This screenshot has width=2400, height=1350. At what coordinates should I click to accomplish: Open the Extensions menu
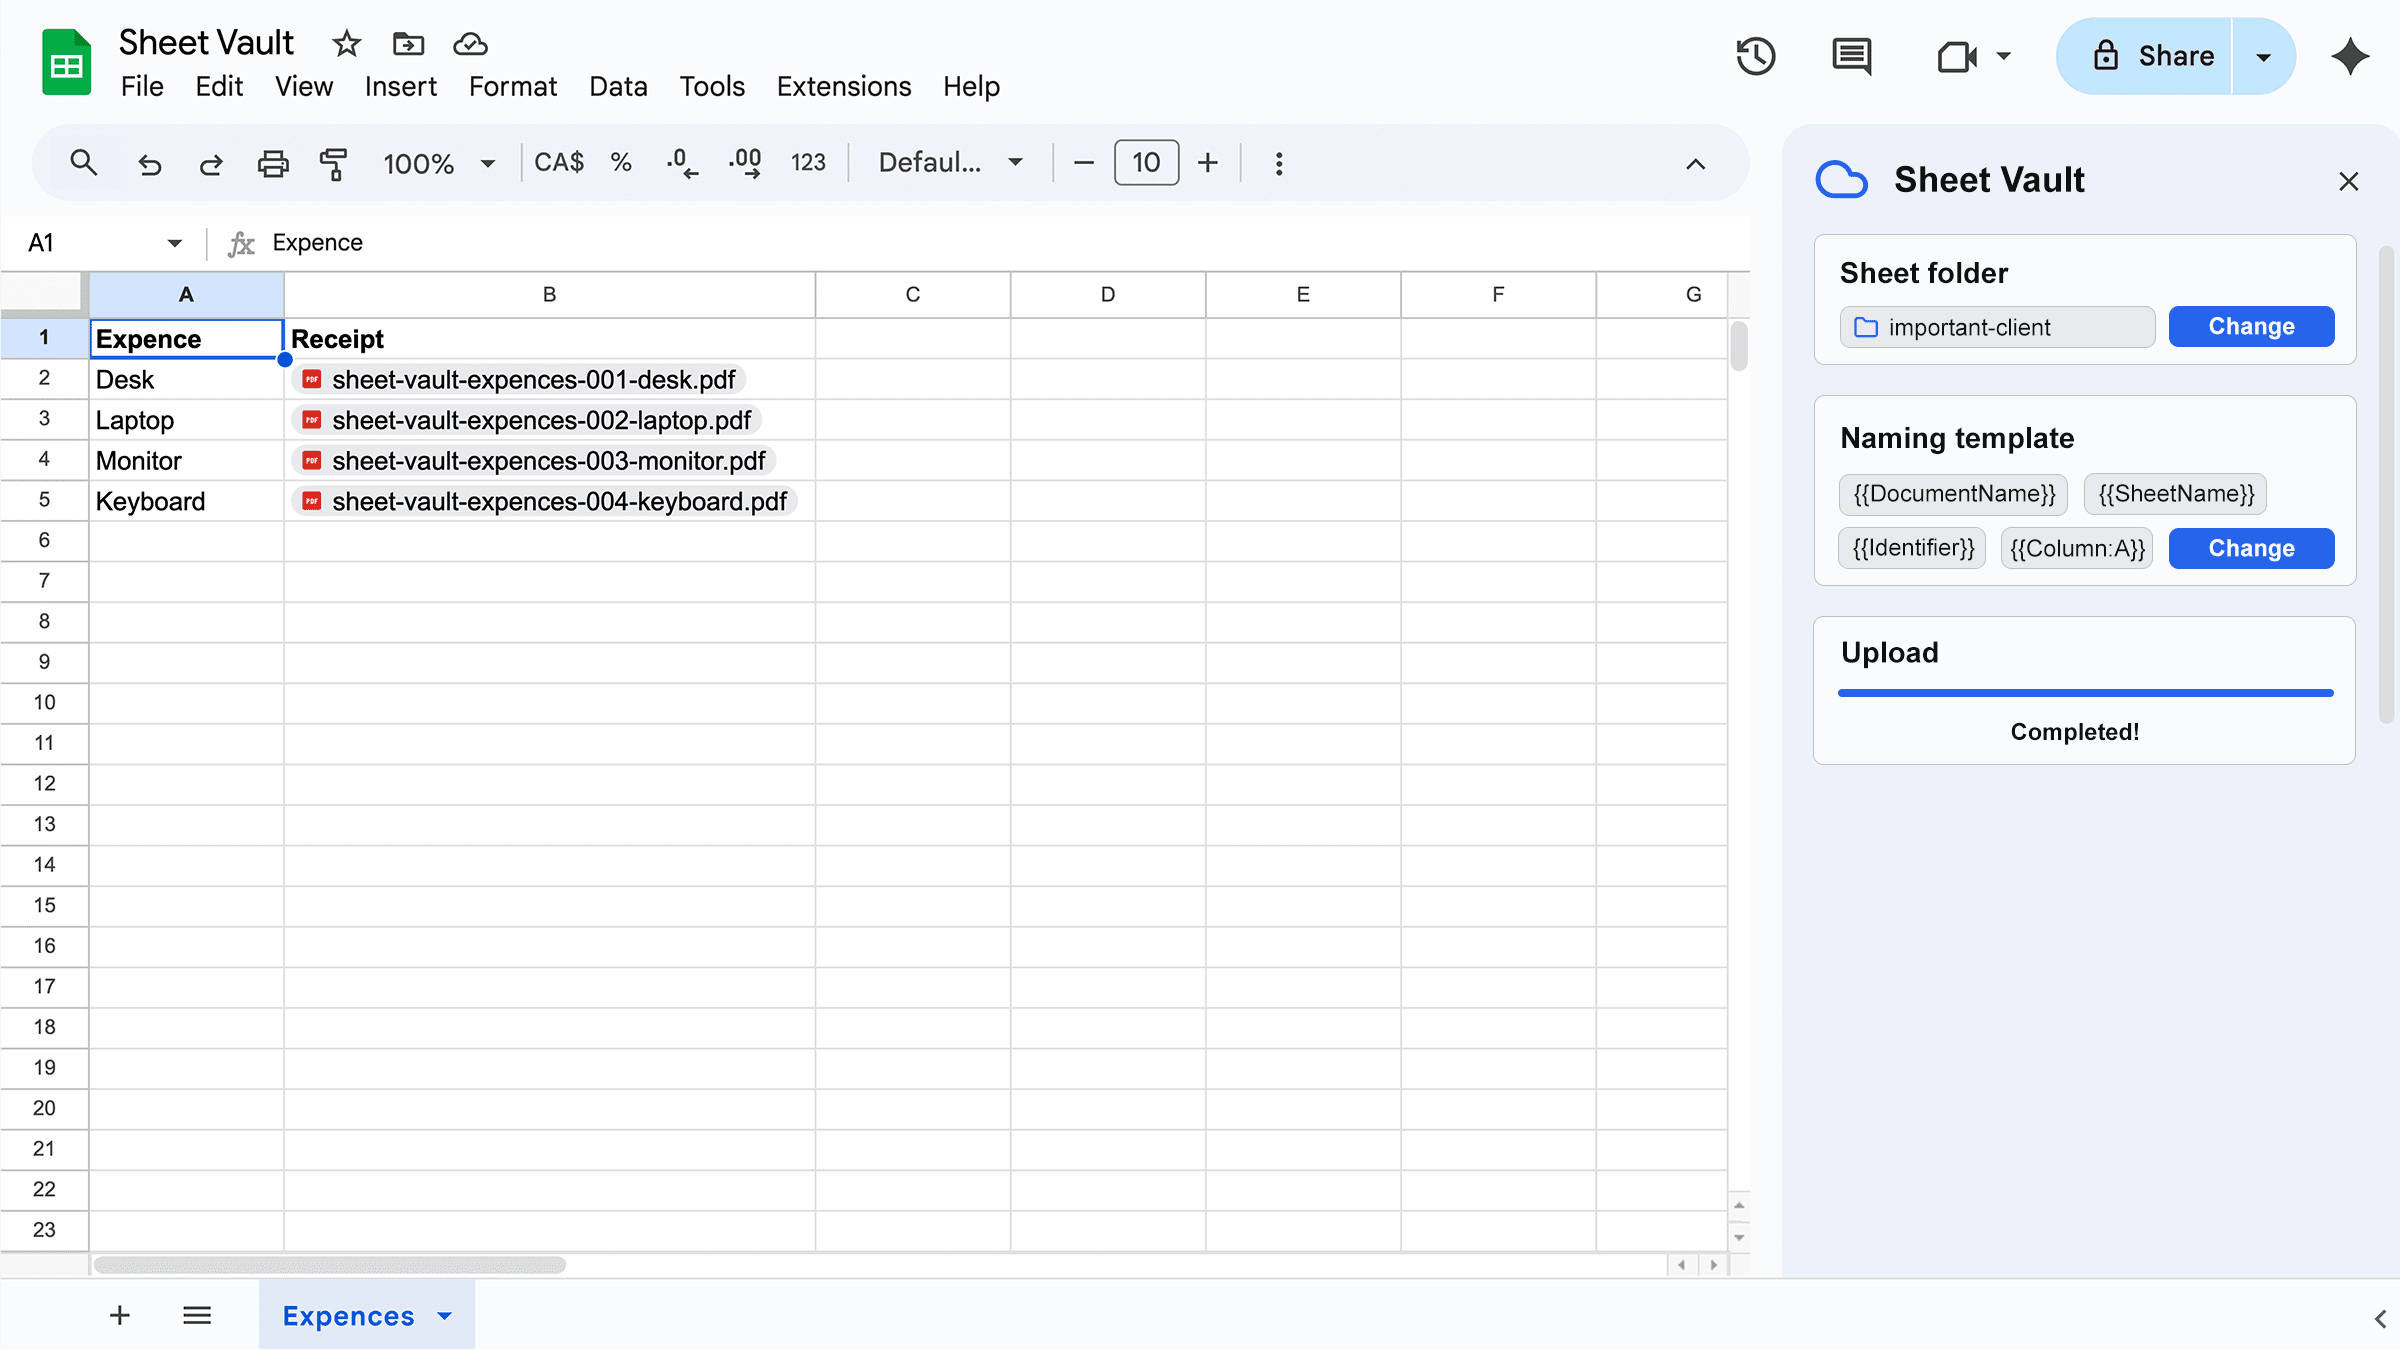[x=843, y=86]
